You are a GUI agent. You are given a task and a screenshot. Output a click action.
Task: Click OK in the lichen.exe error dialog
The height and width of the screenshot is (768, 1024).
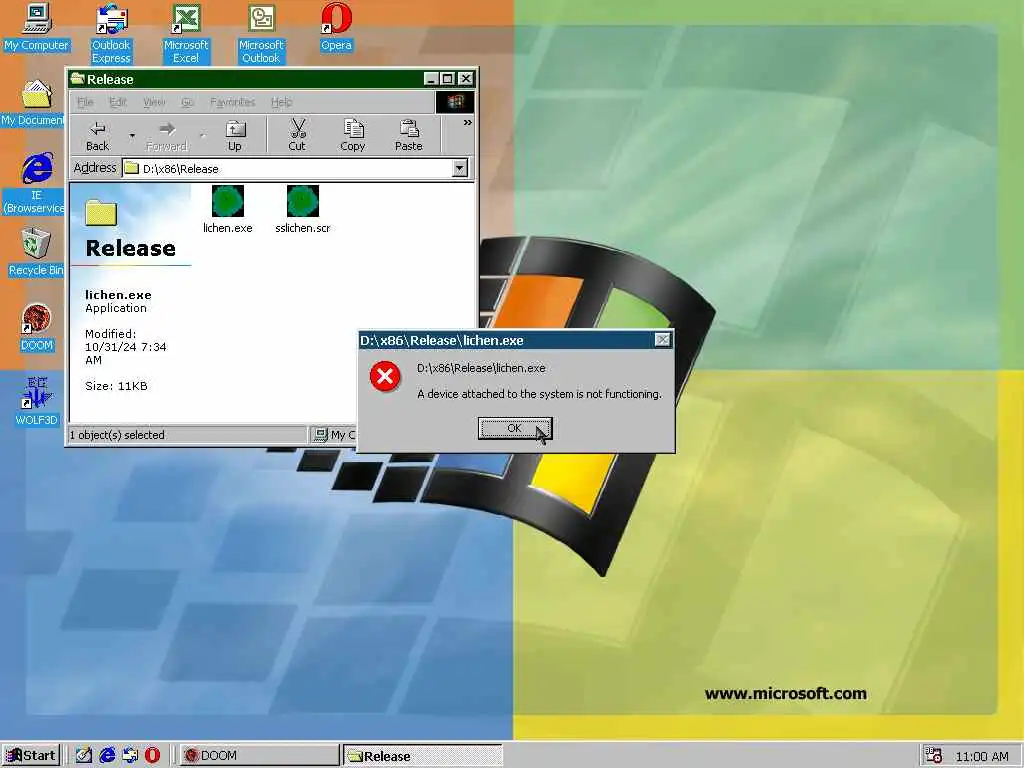click(515, 428)
